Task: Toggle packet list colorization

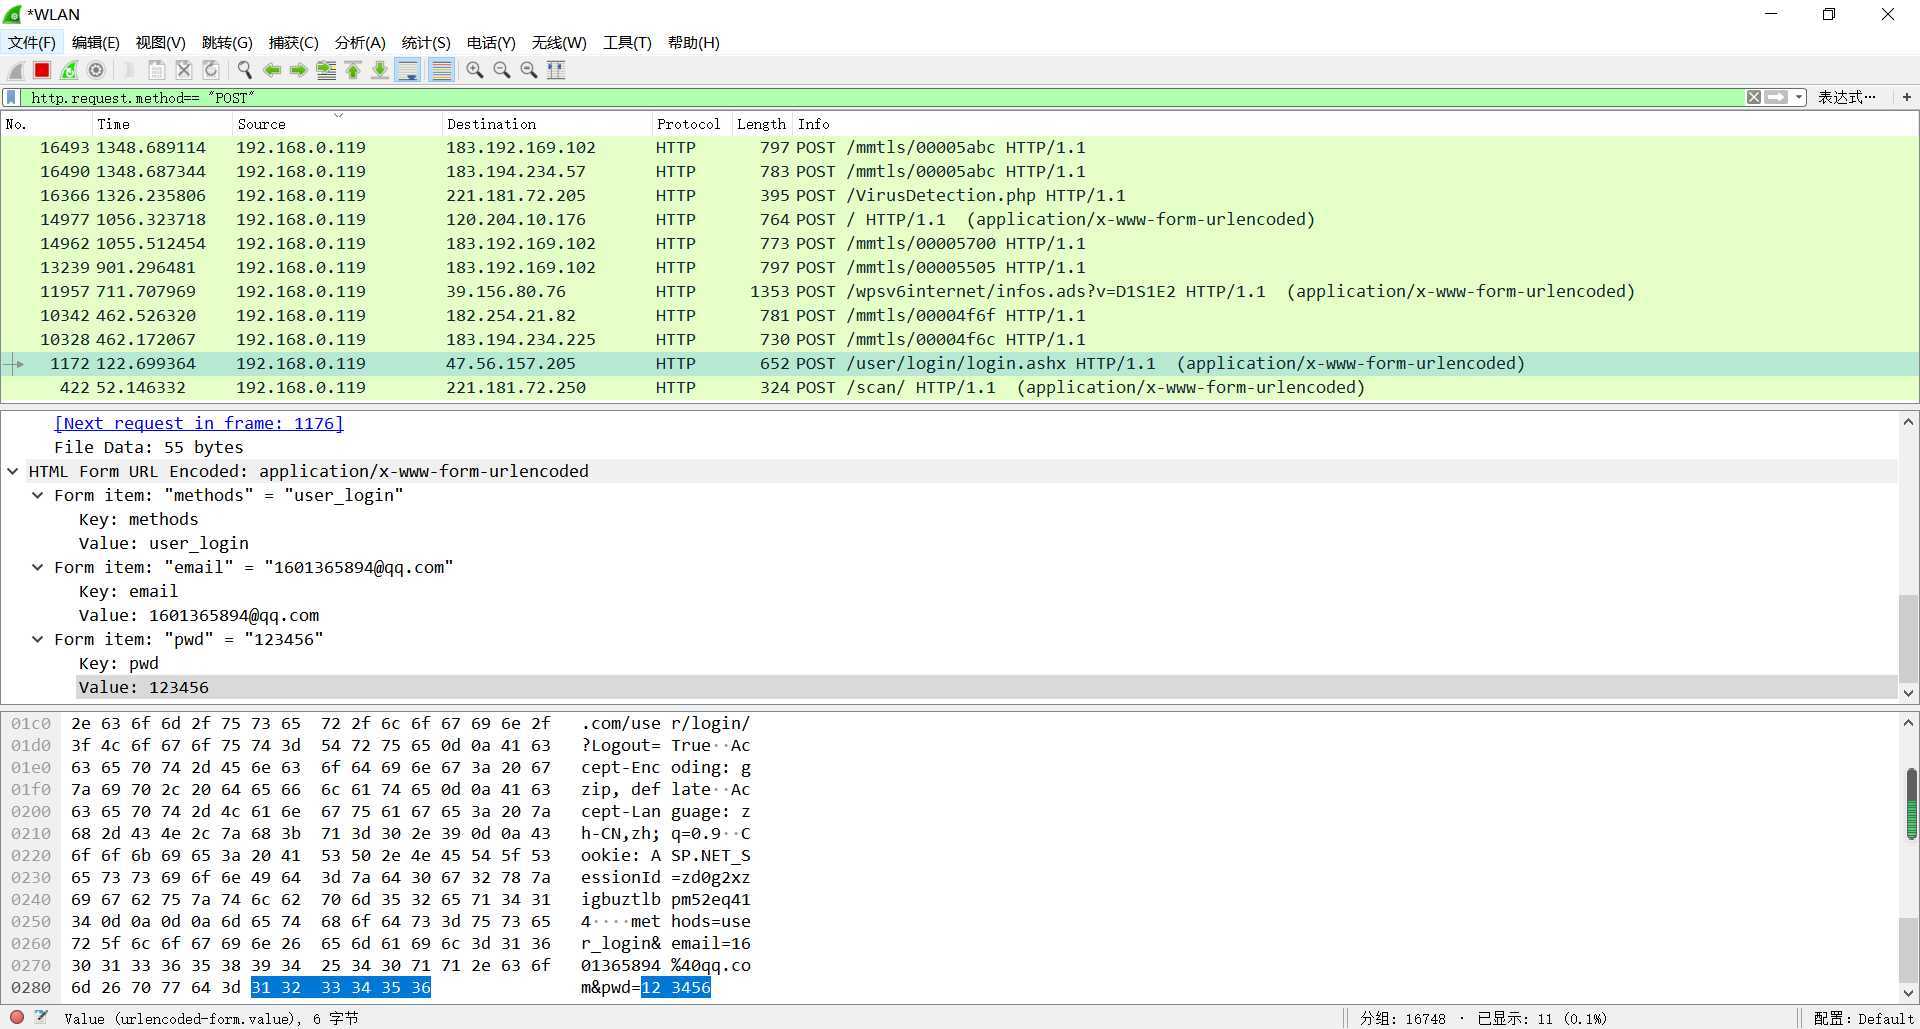Action: (440, 70)
